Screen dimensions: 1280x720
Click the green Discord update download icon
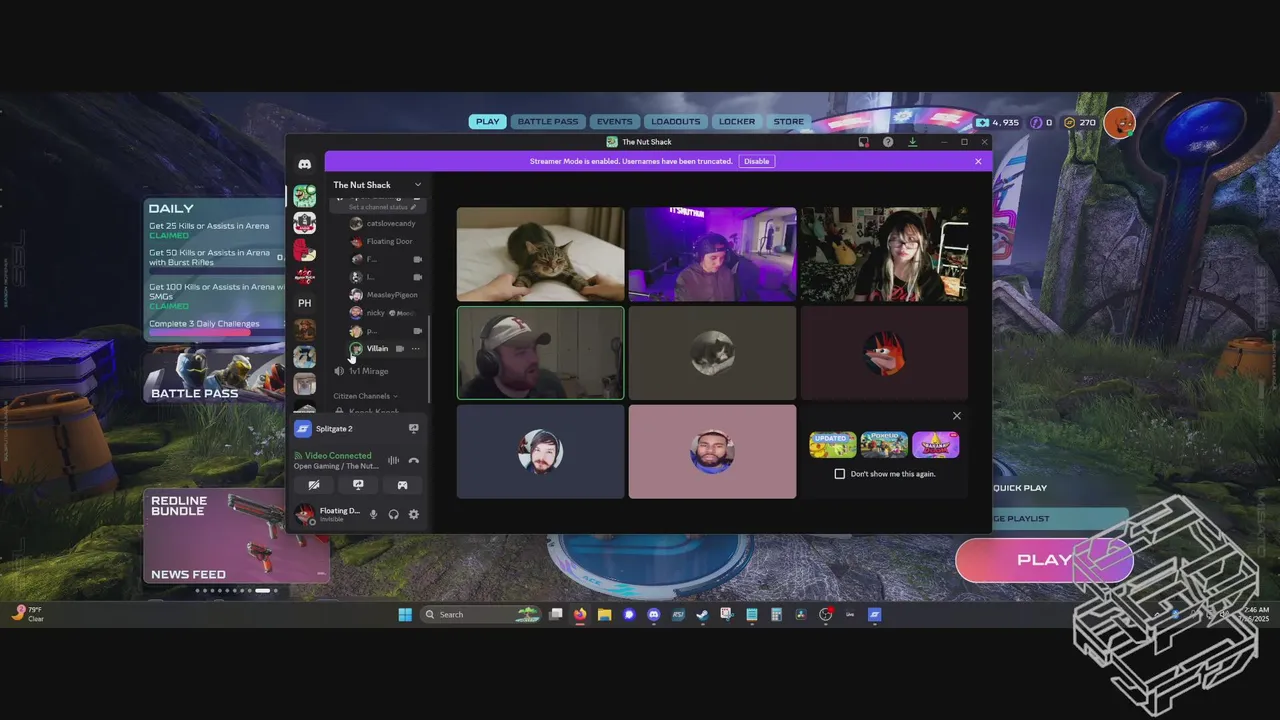coord(912,142)
